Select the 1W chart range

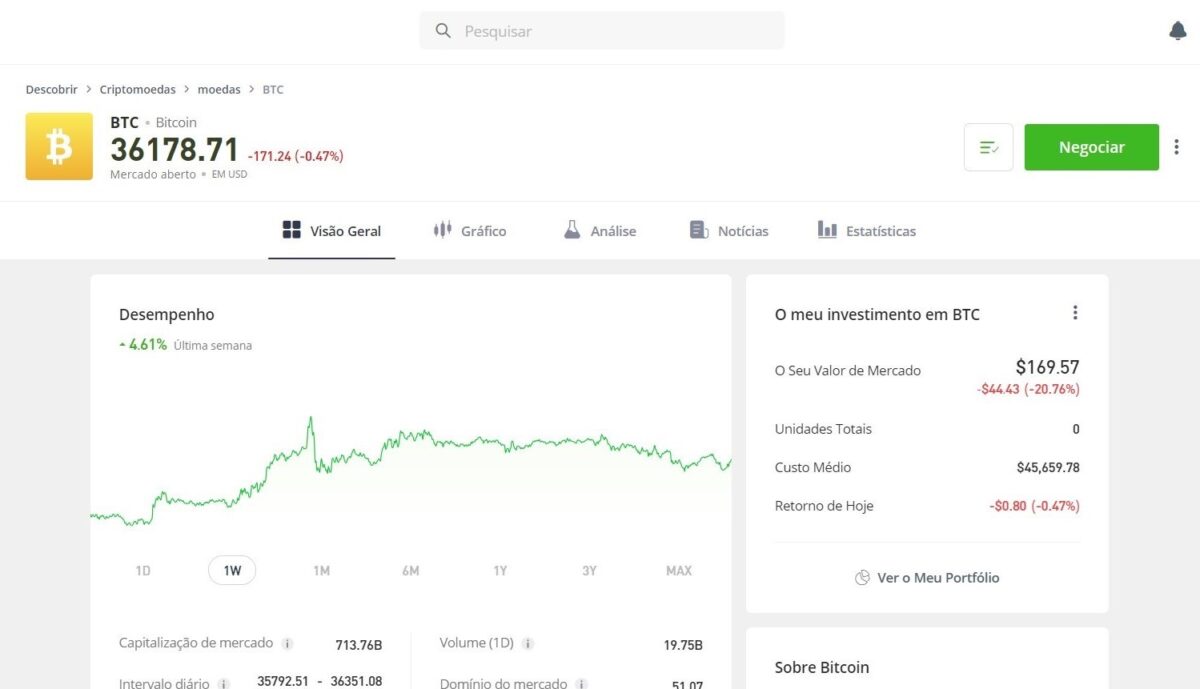(x=232, y=571)
